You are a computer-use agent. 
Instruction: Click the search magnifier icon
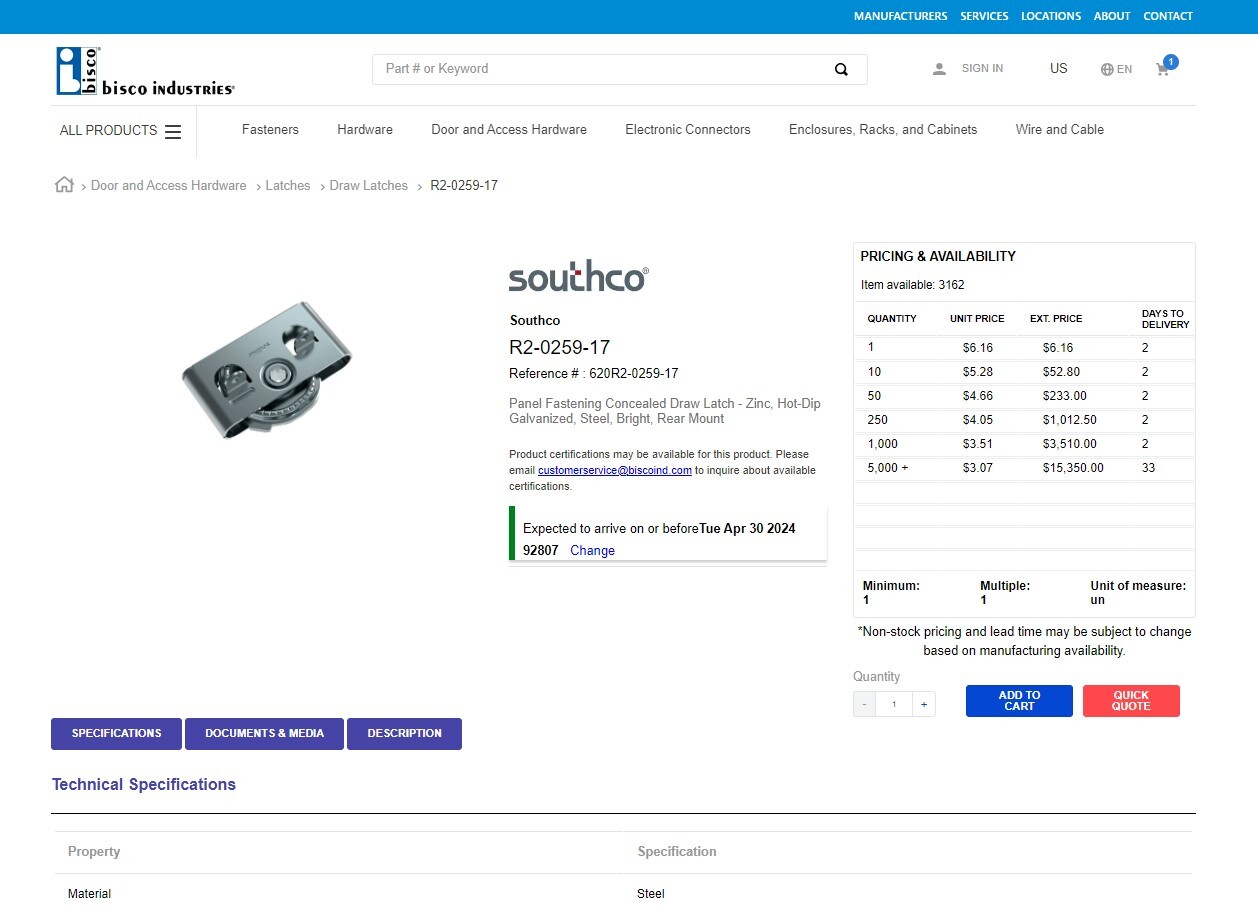point(841,69)
